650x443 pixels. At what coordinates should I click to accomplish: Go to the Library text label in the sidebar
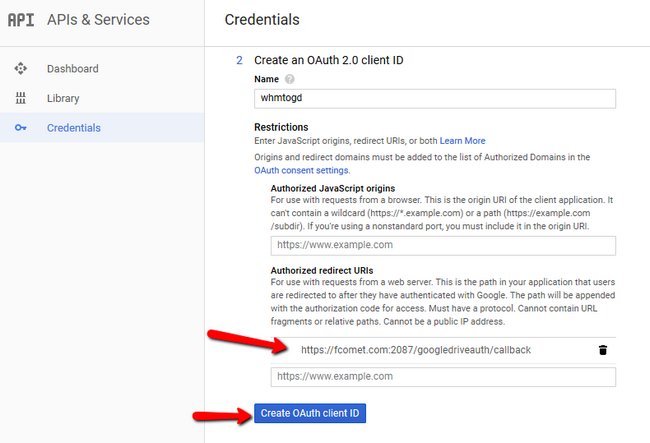(63, 98)
